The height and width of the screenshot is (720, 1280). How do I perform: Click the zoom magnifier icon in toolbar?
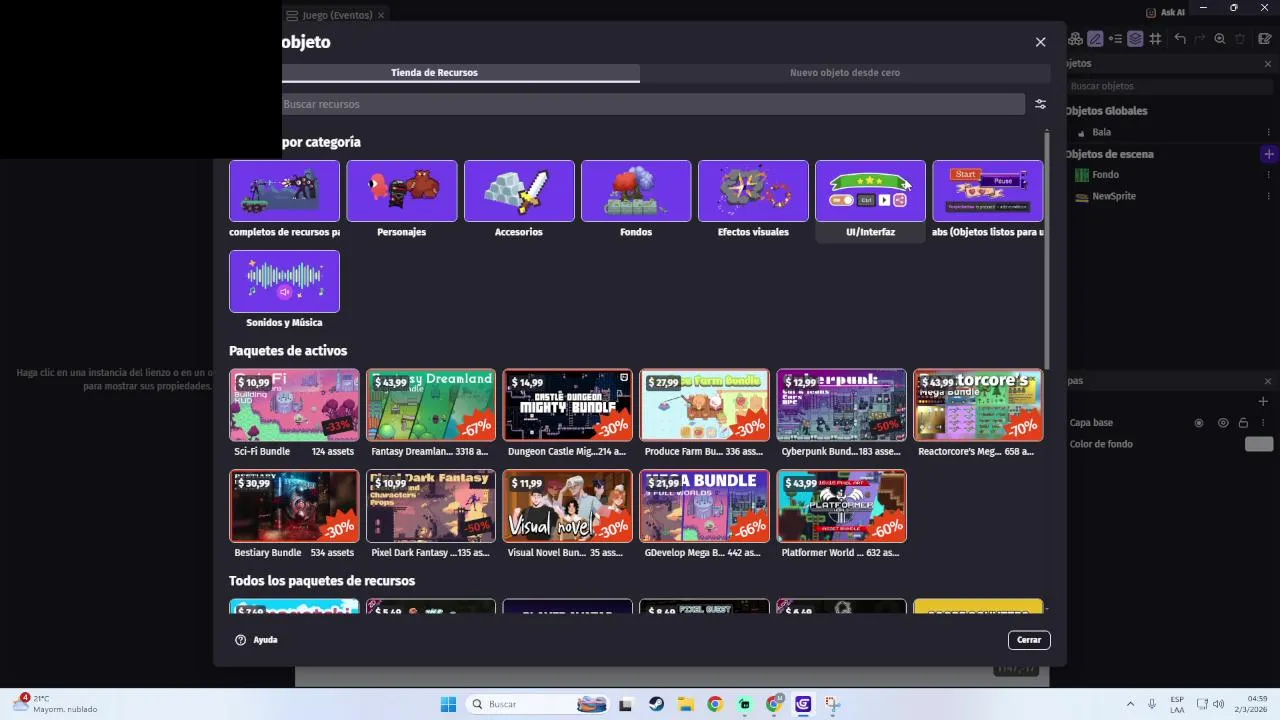1220,39
